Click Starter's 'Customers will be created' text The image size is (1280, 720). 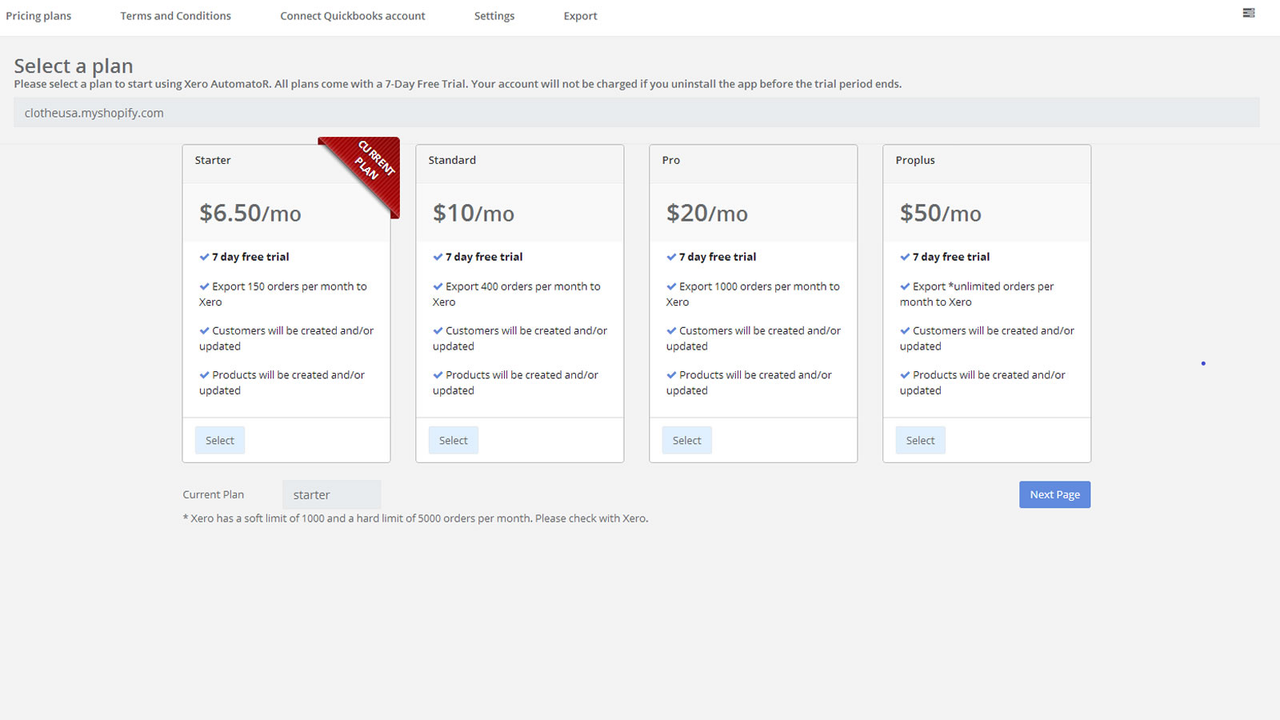(286, 338)
